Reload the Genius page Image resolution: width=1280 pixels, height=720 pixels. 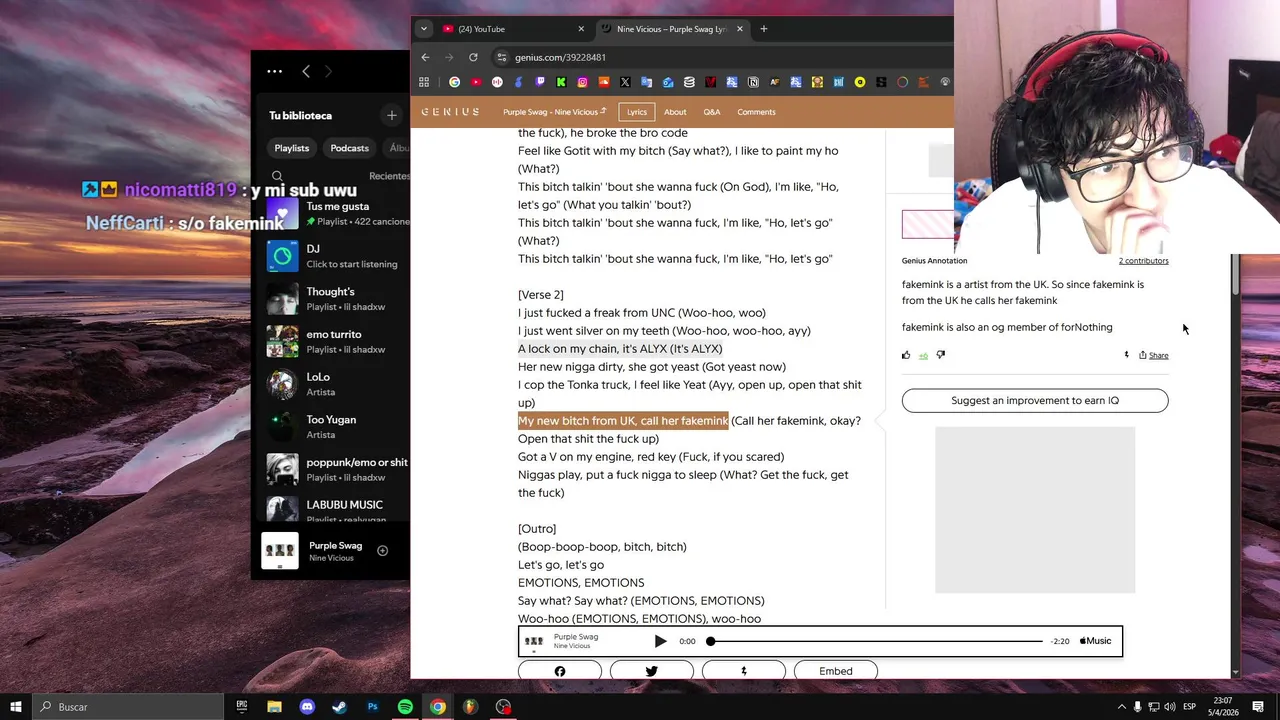(473, 57)
